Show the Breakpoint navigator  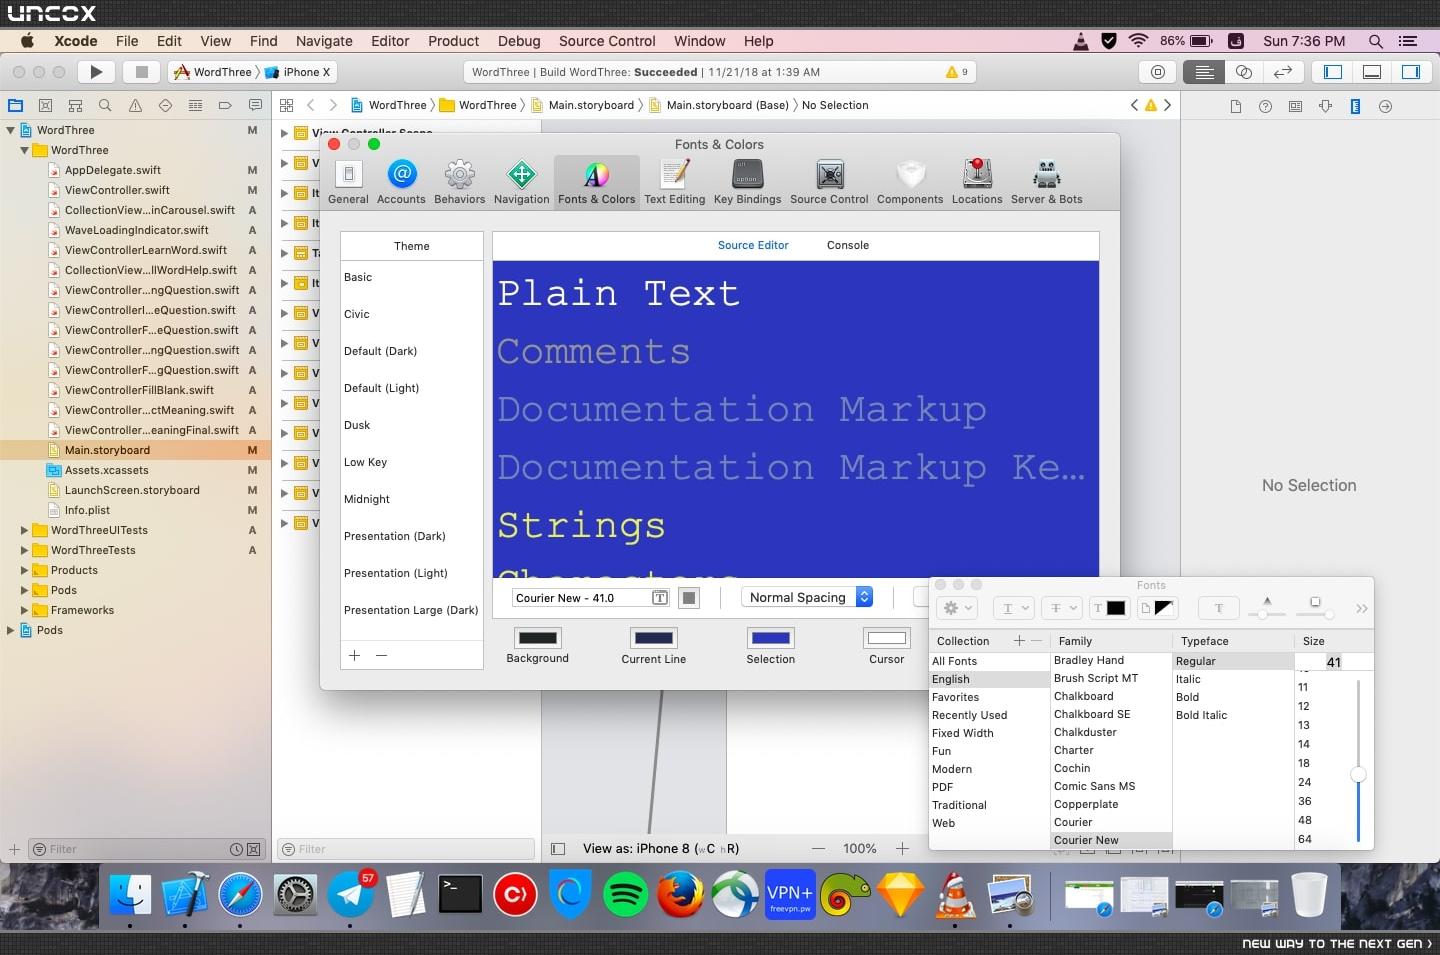(x=225, y=105)
